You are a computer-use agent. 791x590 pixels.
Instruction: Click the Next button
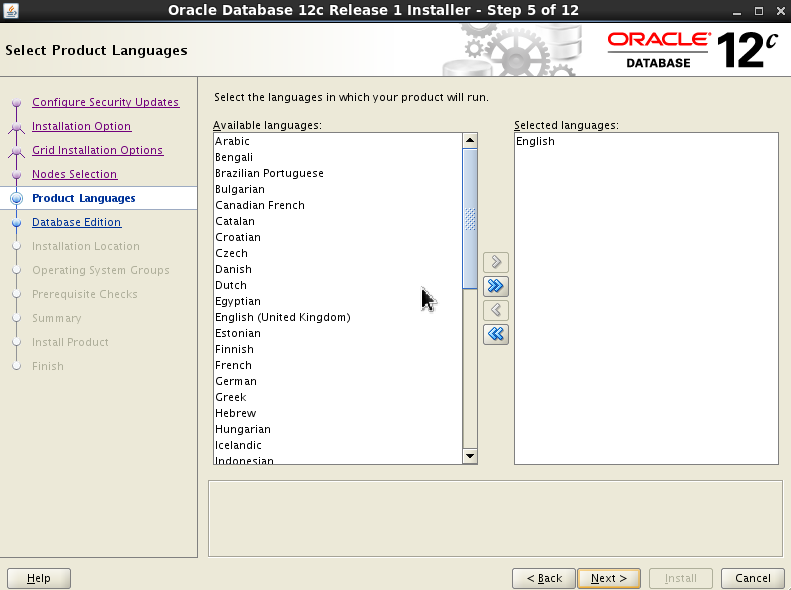(x=609, y=578)
